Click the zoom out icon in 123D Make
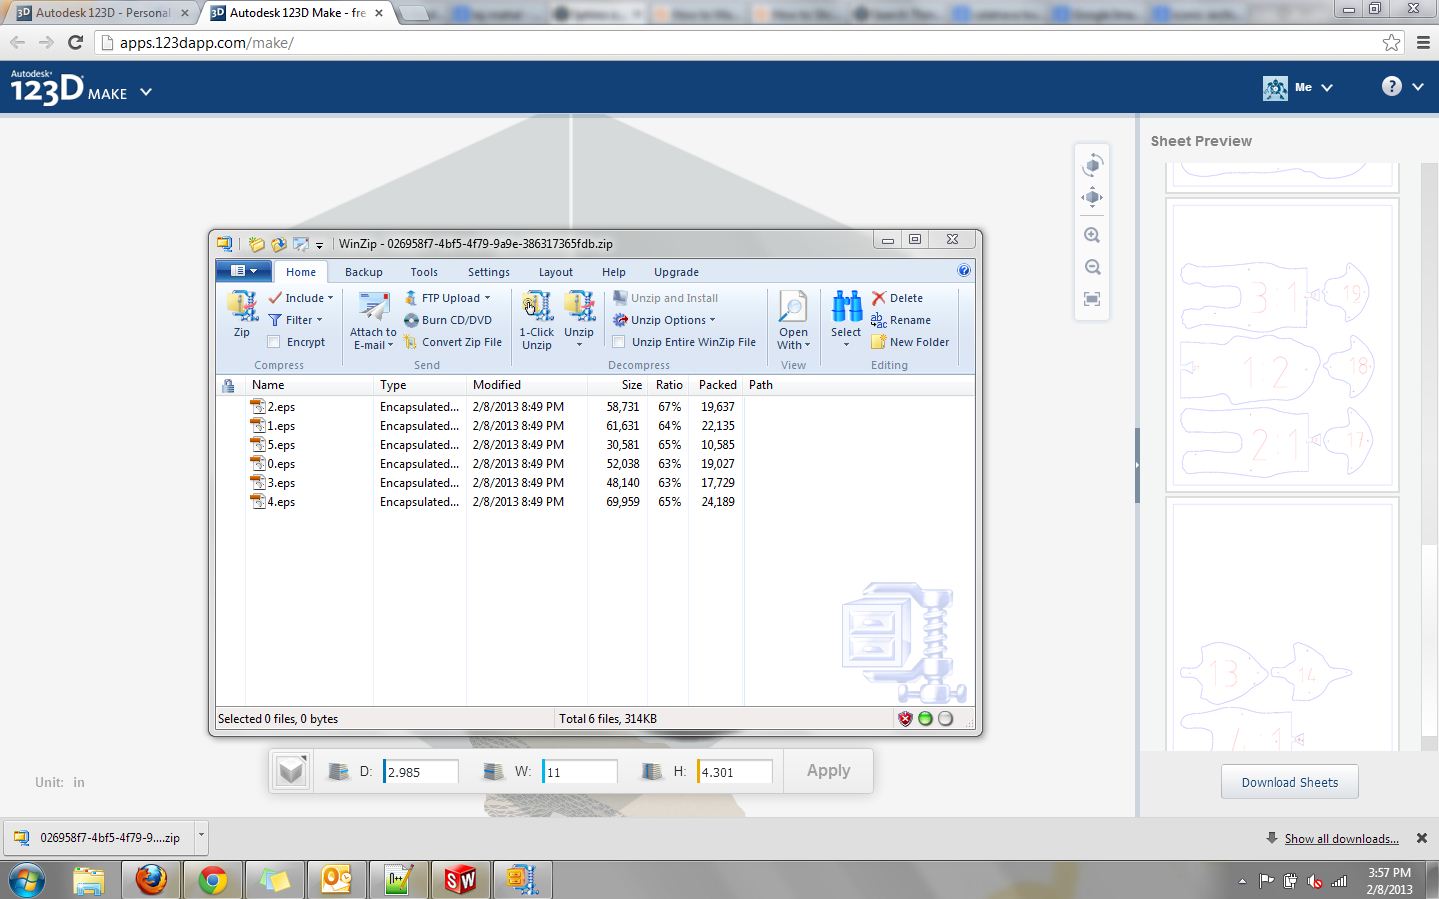 click(1092, 267)
